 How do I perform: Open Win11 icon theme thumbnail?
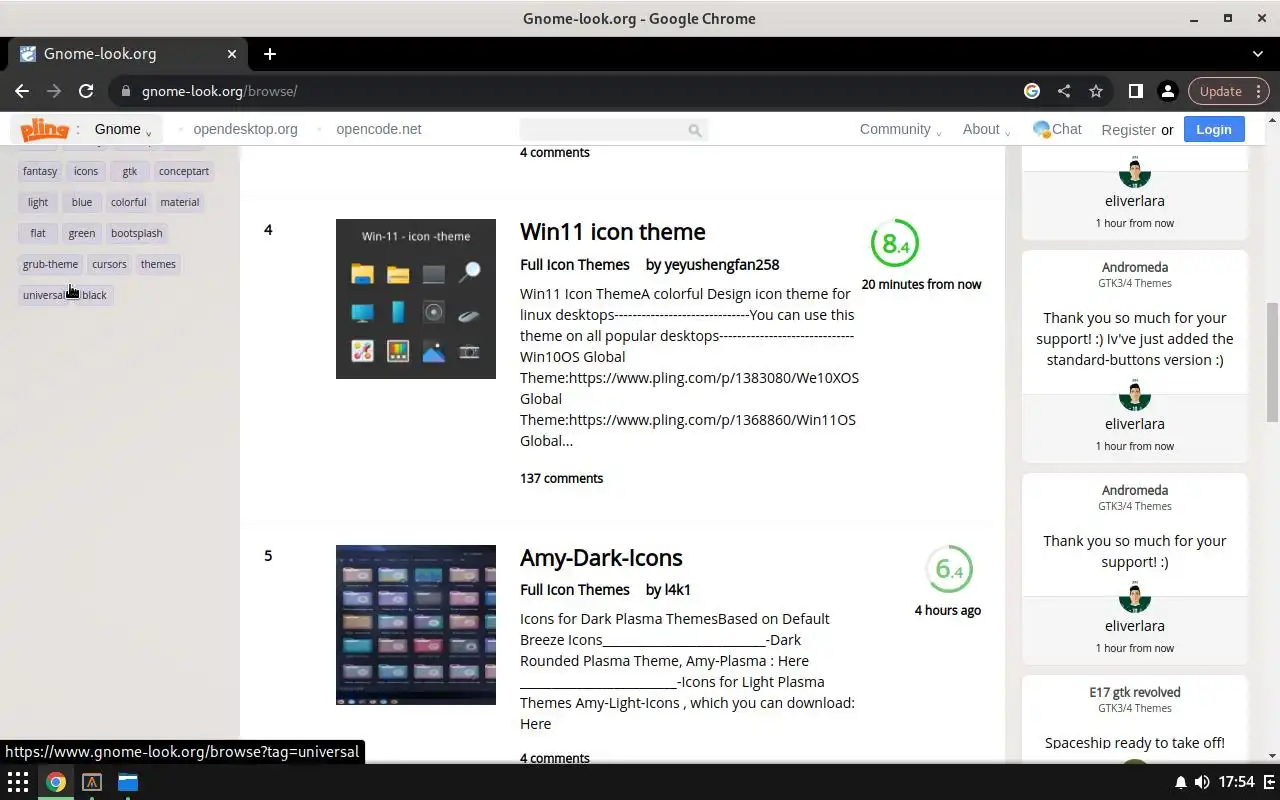click(x=416, y=299)
